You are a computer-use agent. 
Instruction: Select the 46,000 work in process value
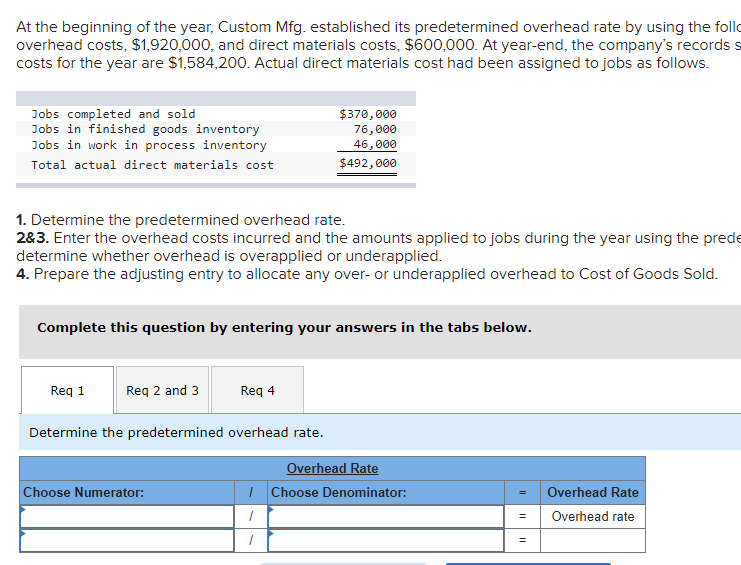coord(375,144)
